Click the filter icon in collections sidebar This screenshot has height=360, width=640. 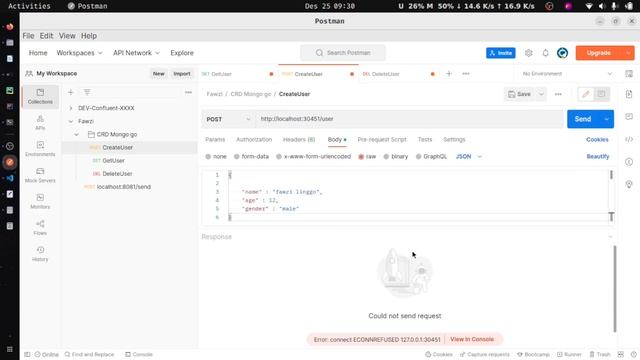[x=87, y=93]
